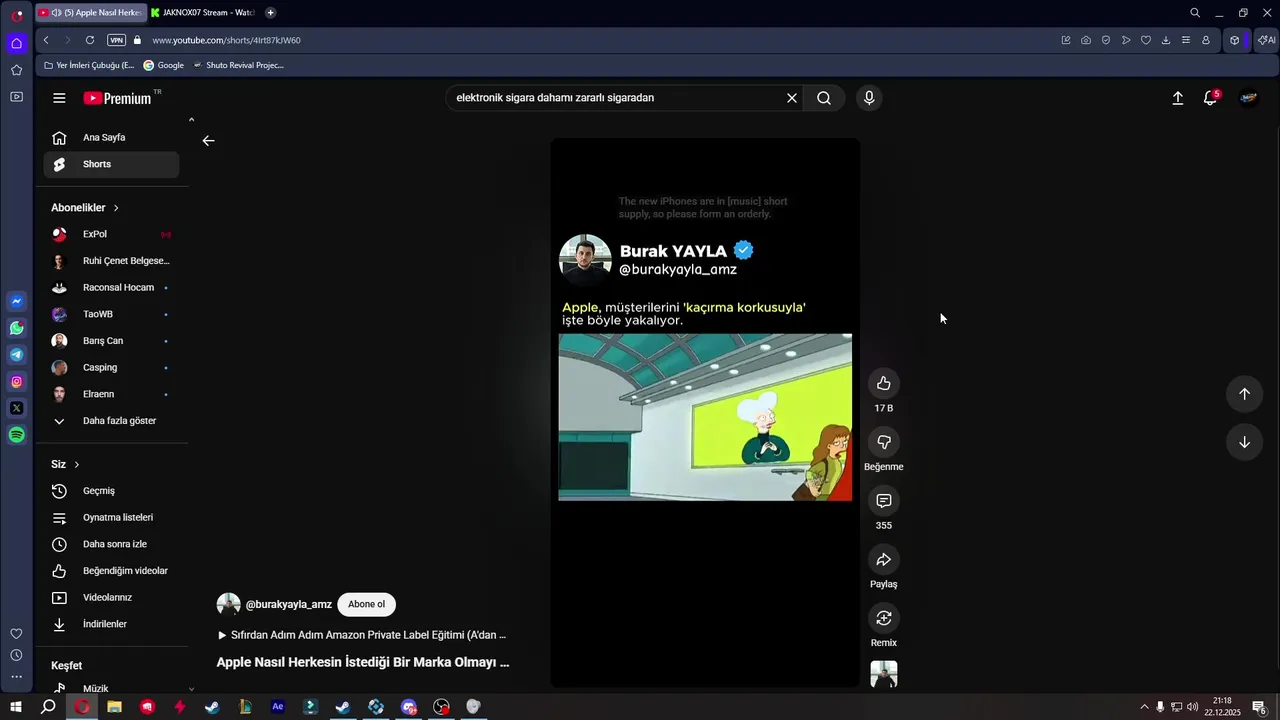Mute the audio on the Apple tab
Viewport: 1280px width, 720px height.
pos(56,13)
